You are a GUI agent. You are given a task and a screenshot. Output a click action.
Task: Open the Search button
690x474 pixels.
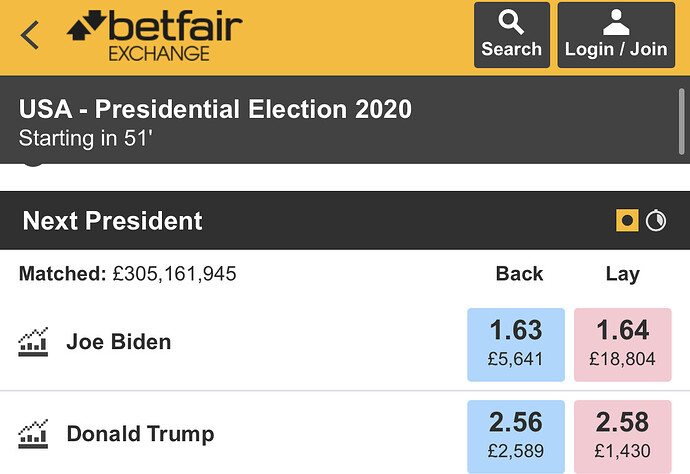(511, 35)
